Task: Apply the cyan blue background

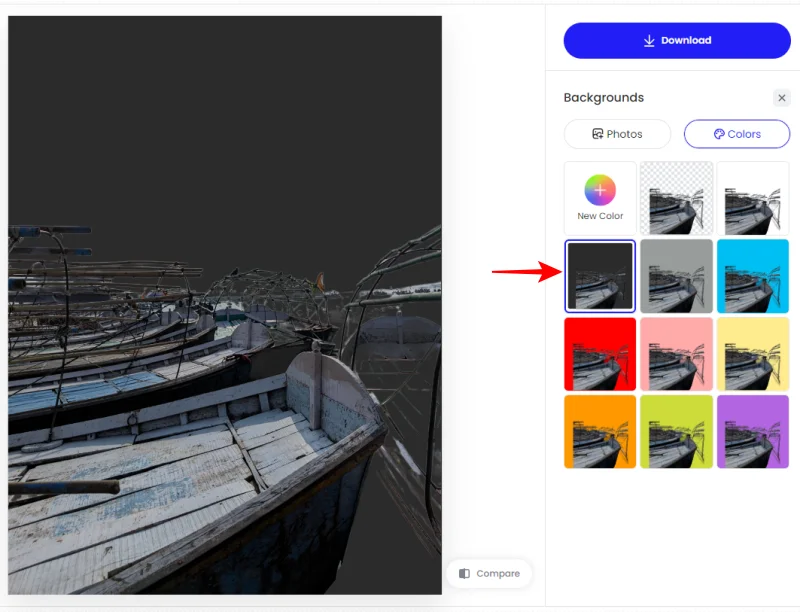Action: [x=753, y=276]
